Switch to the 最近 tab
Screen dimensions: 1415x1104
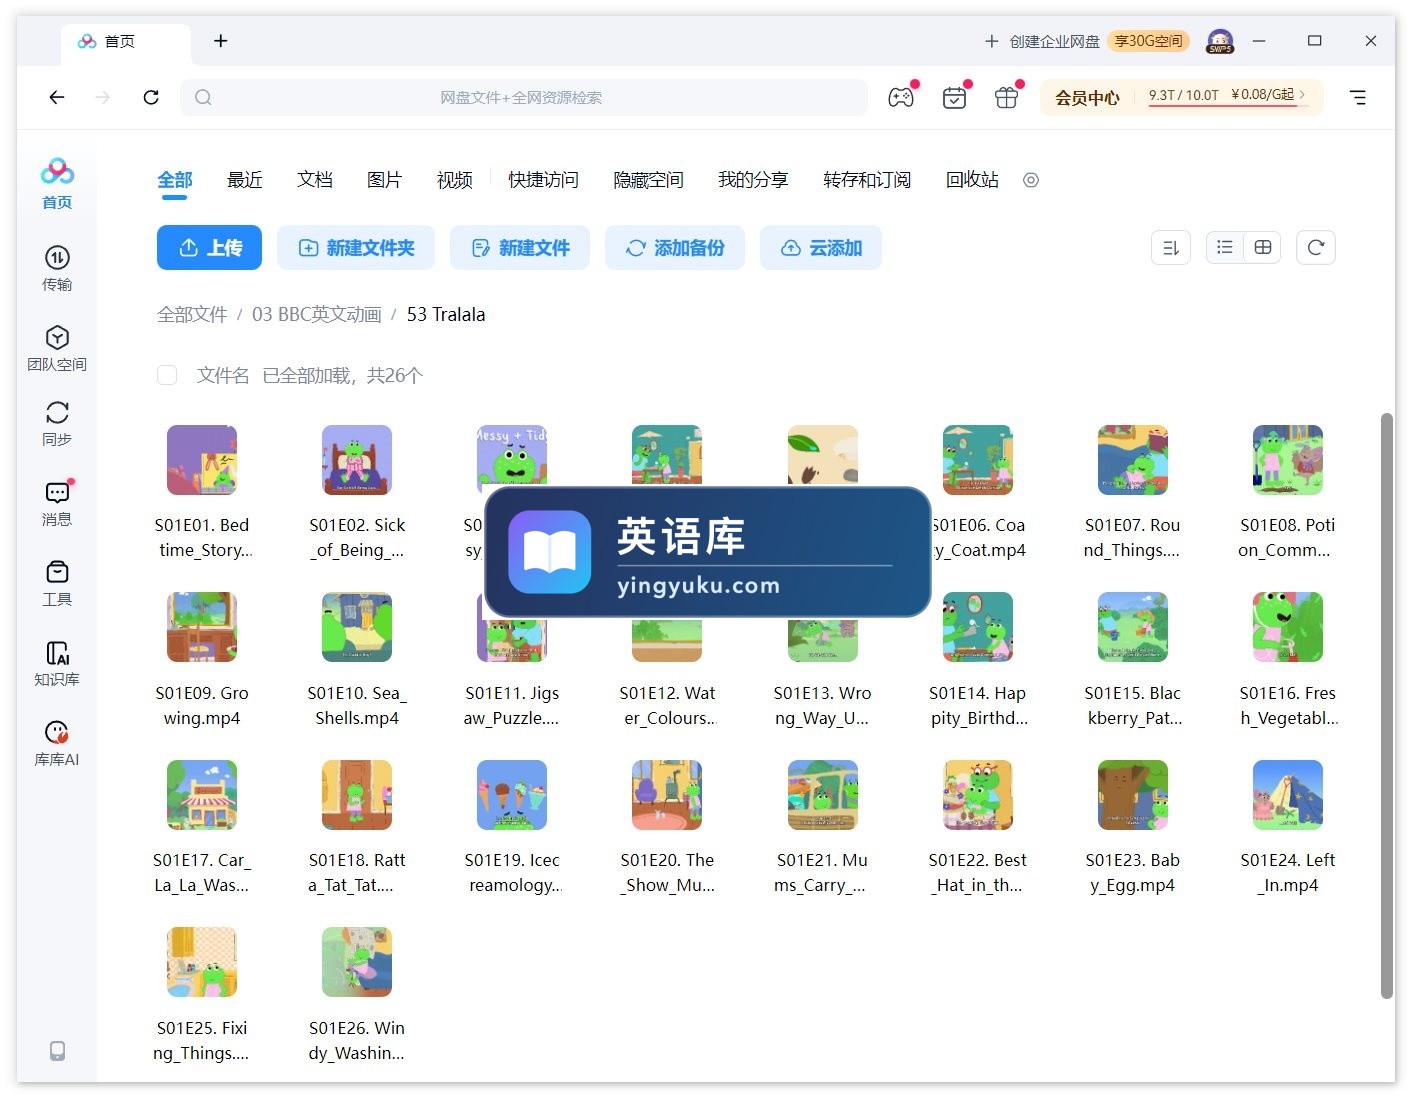point(245,180)
